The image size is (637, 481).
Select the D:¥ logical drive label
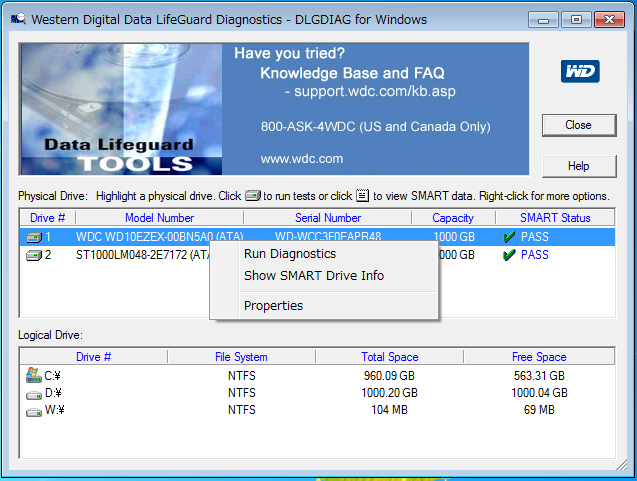point(53,393)
